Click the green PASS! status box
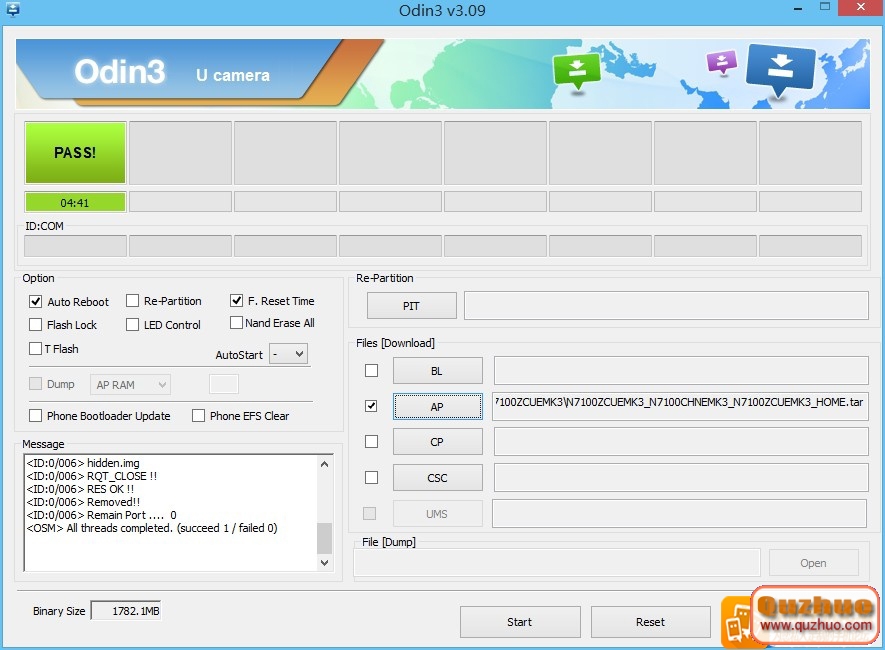The image size is (885, 650). coord(75,153)
